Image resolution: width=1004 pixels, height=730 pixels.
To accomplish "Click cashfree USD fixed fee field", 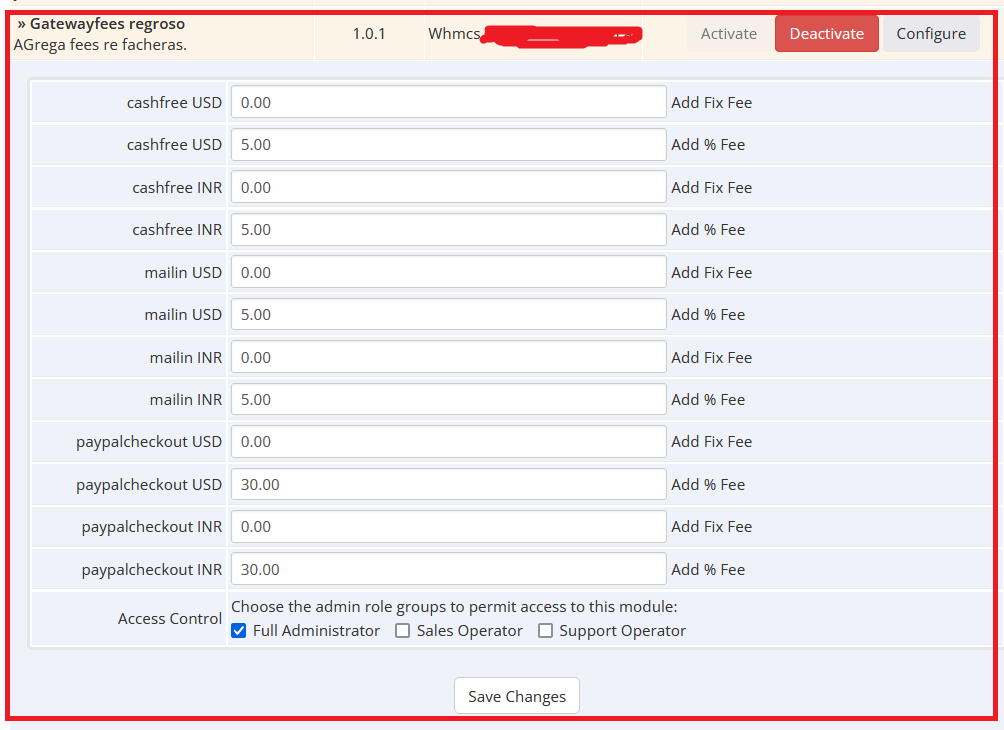I will (448, 102).
